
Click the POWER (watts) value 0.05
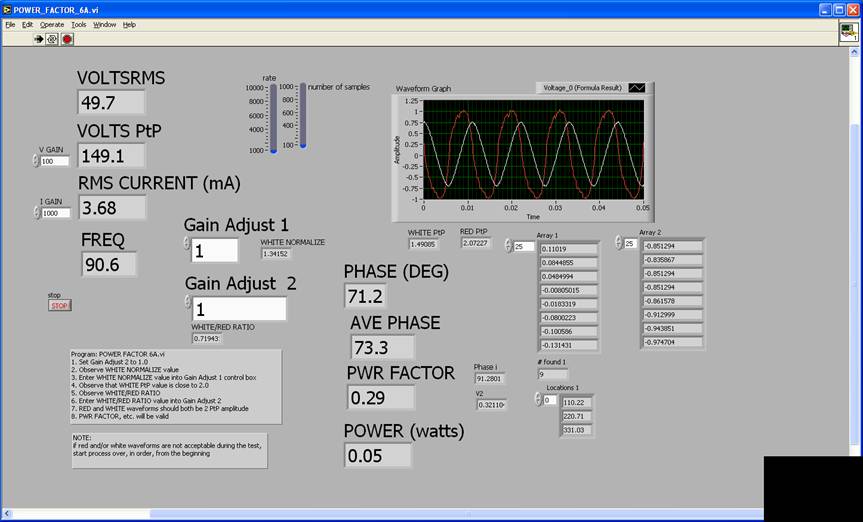click(x=378, y=455)
